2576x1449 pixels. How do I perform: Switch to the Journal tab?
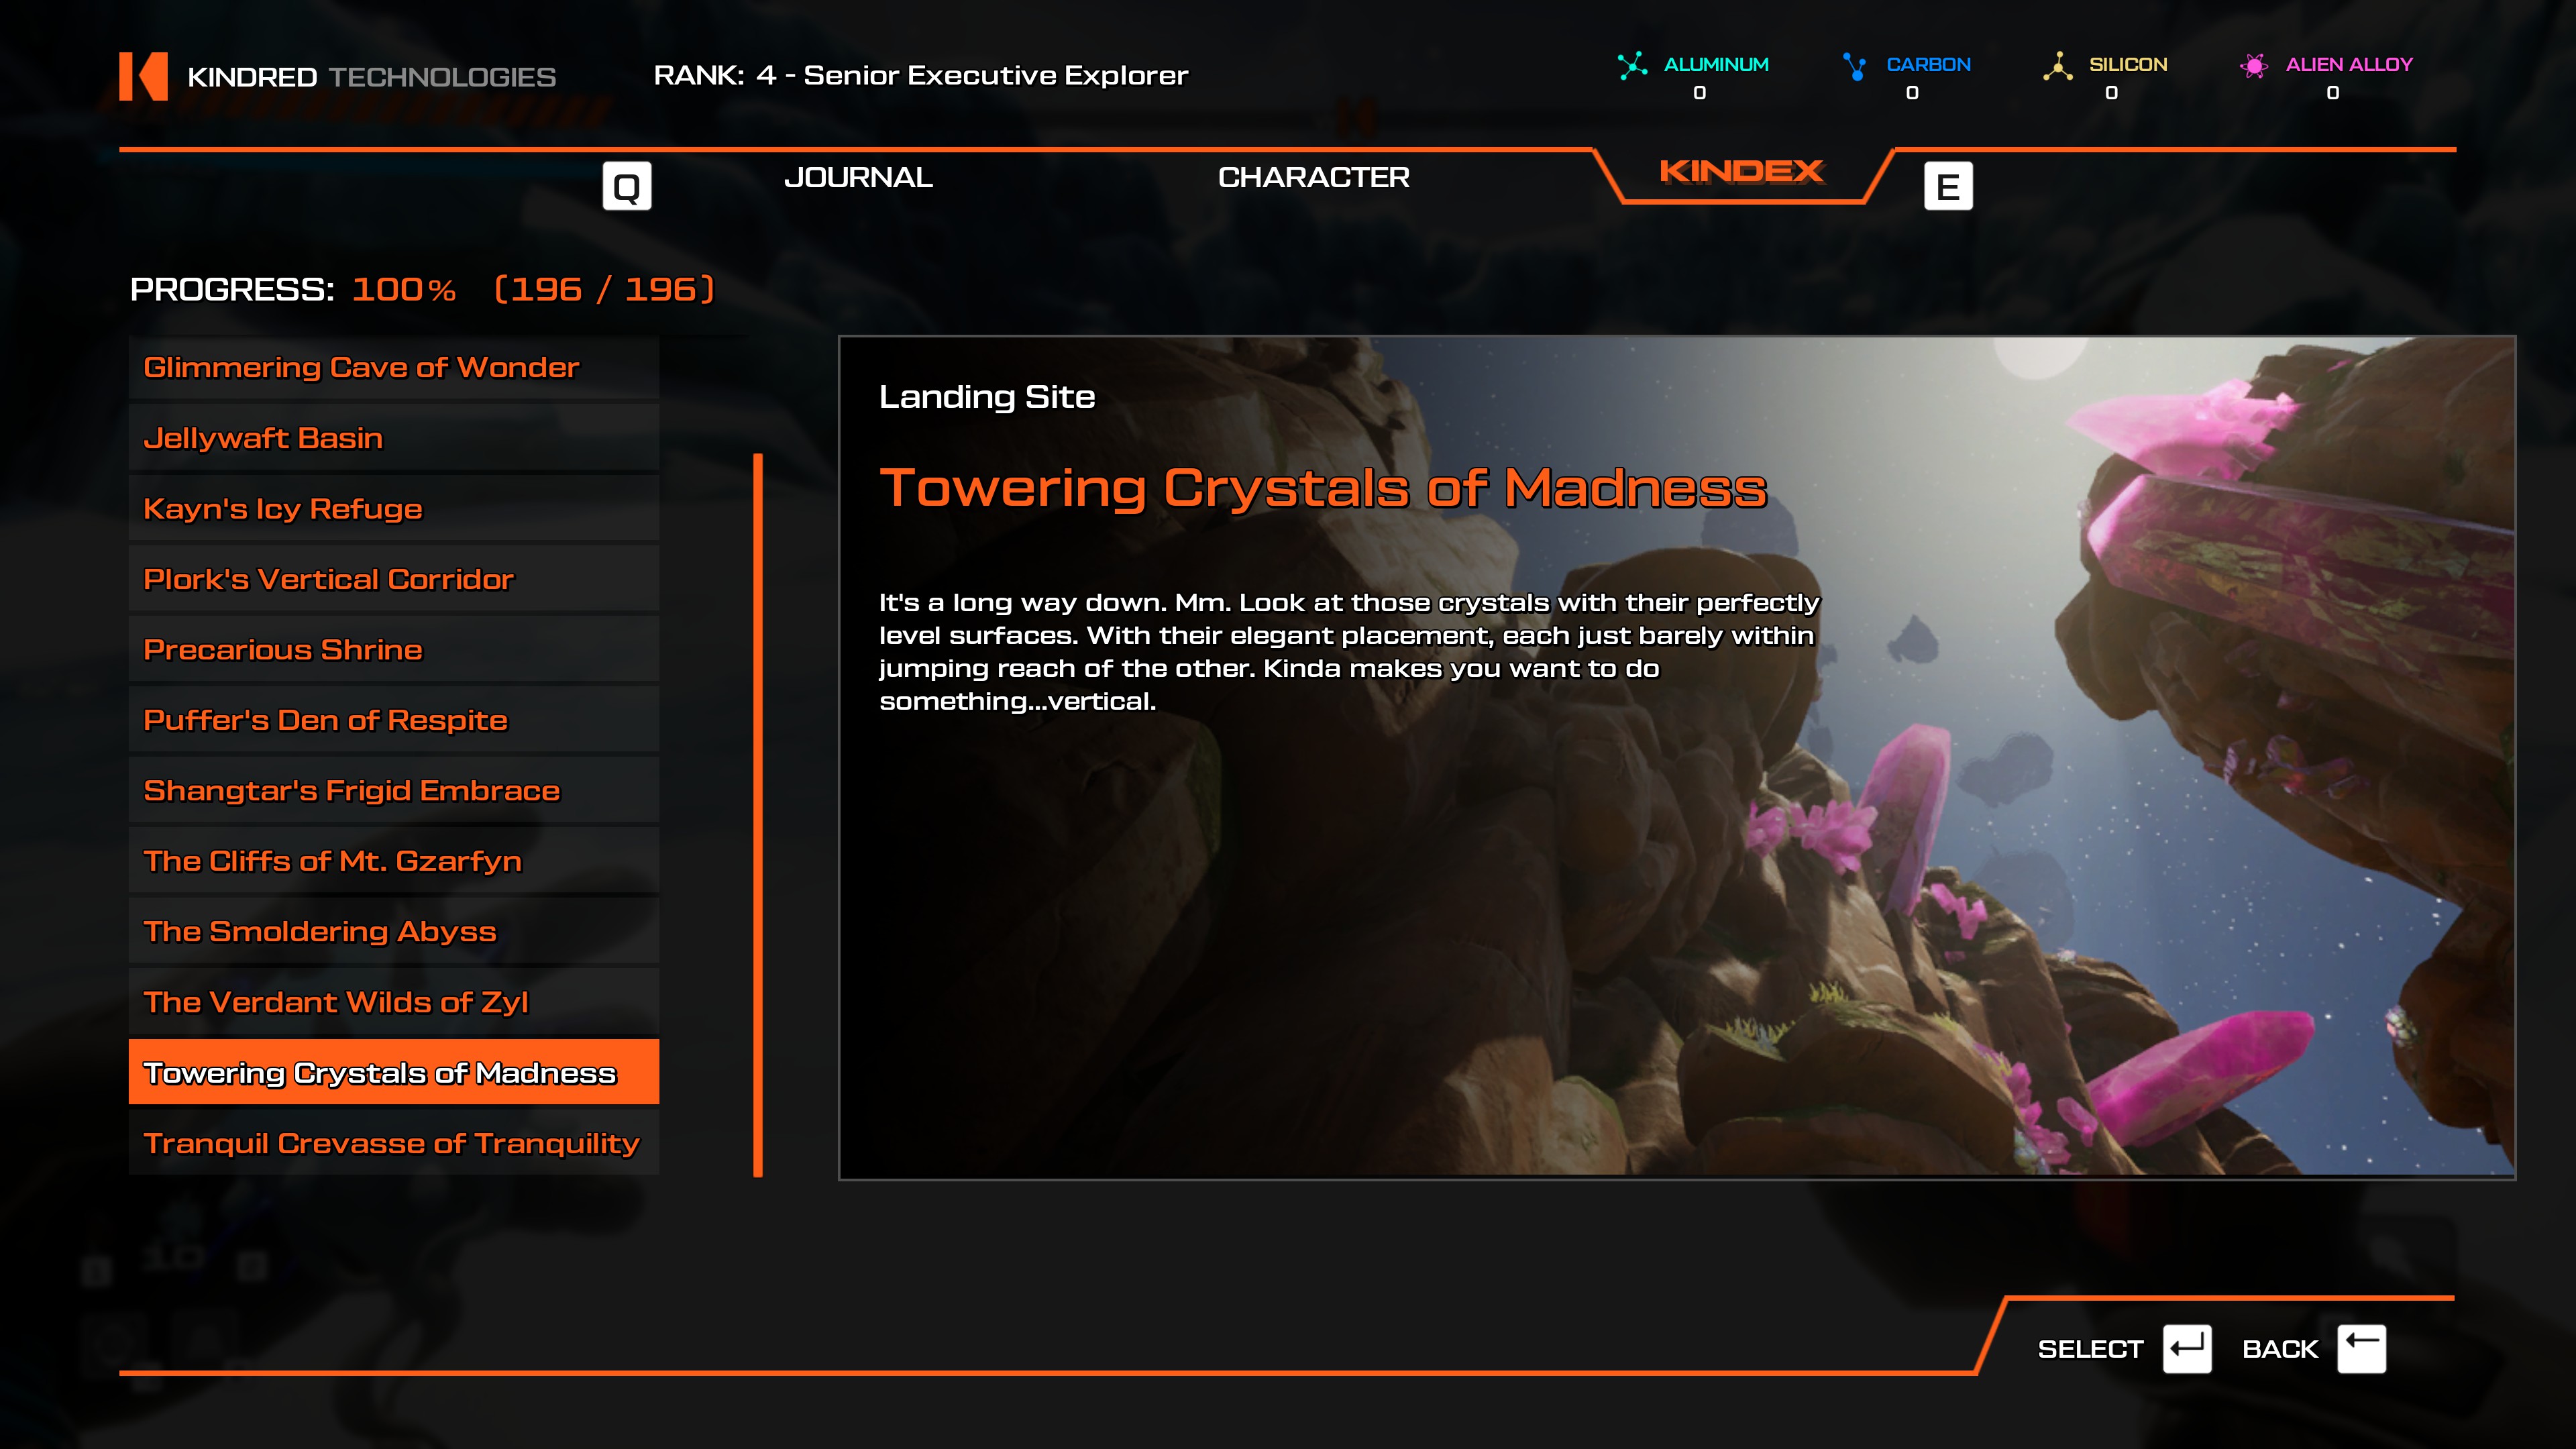[x=858, y=178]
